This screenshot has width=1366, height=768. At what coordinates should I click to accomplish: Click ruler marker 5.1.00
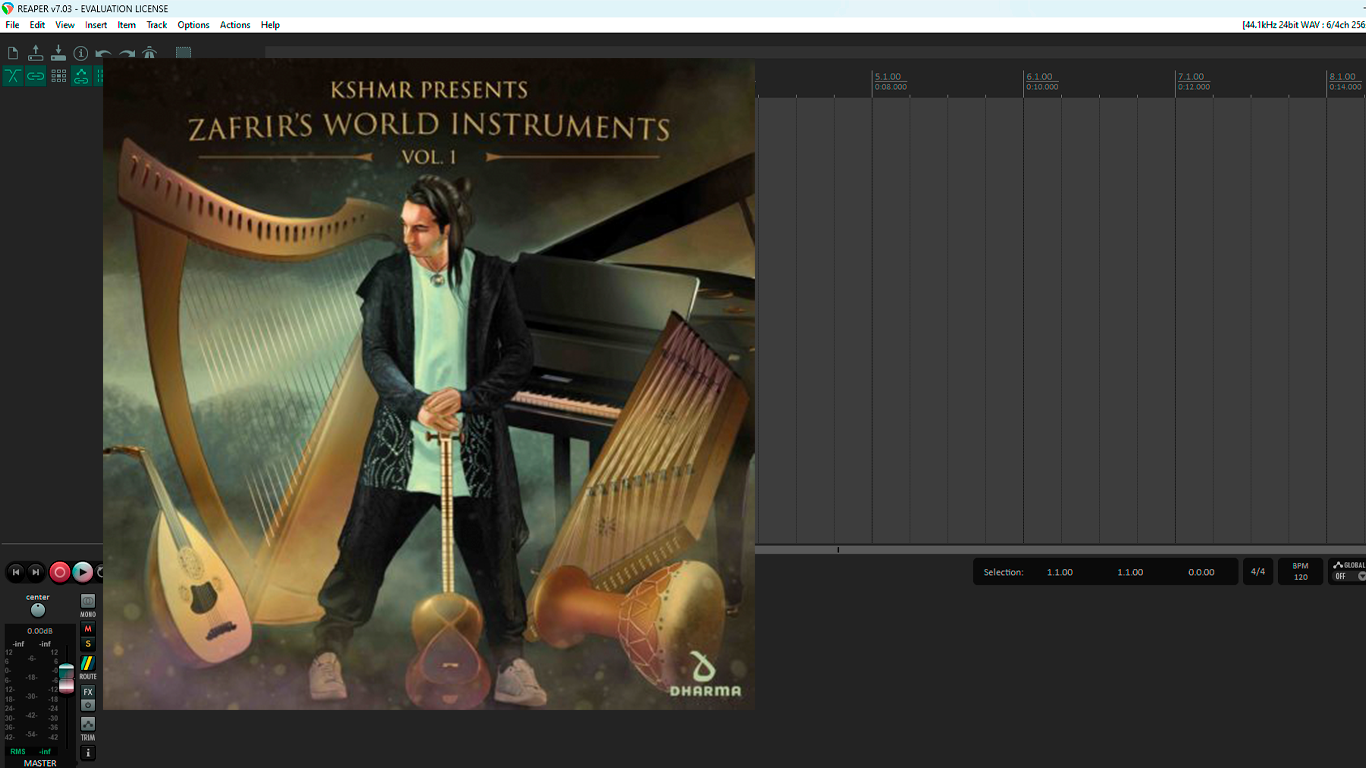click(x=888, y=77)
